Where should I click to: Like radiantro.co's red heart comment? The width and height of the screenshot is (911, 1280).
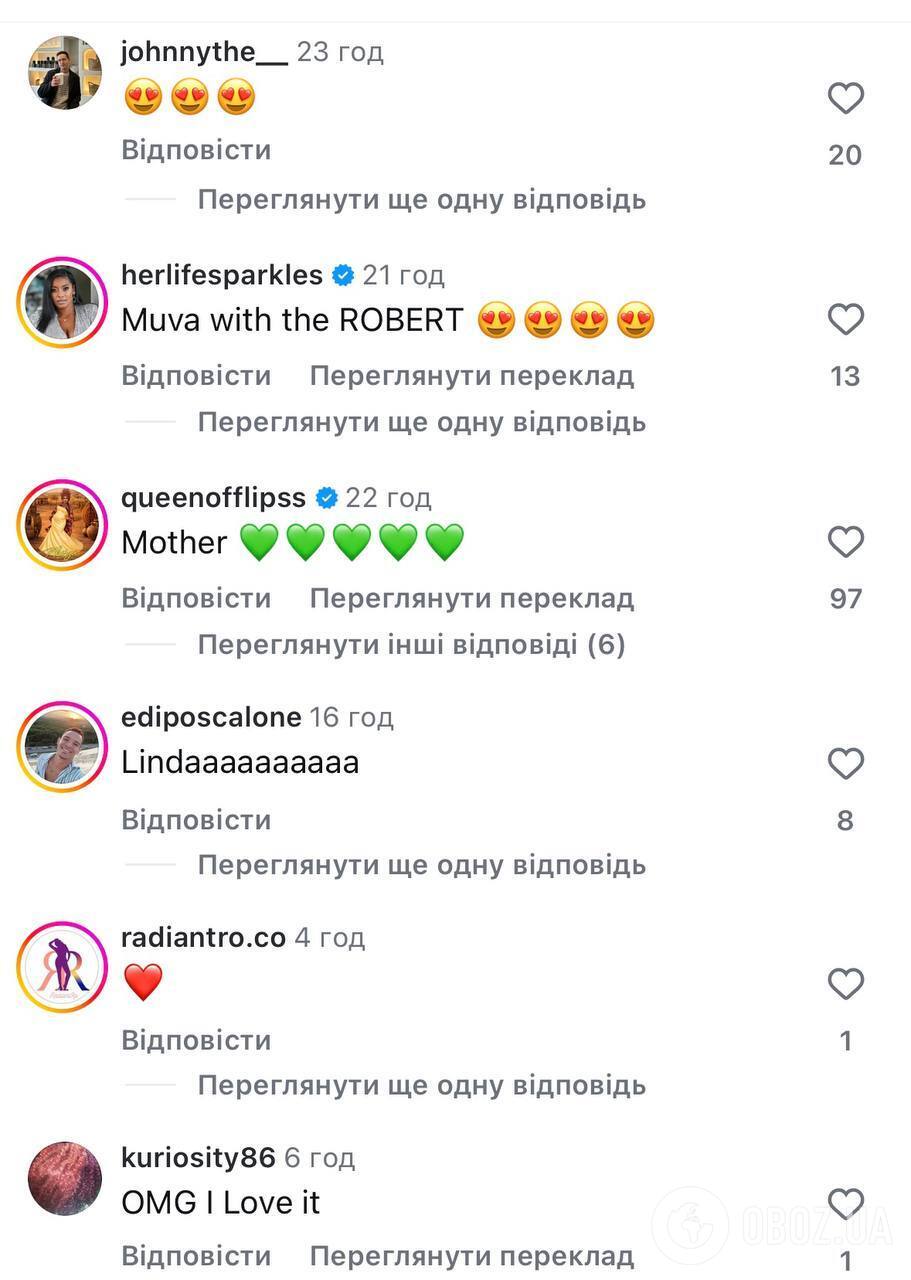pyautogui.click(x=845, y=983)
